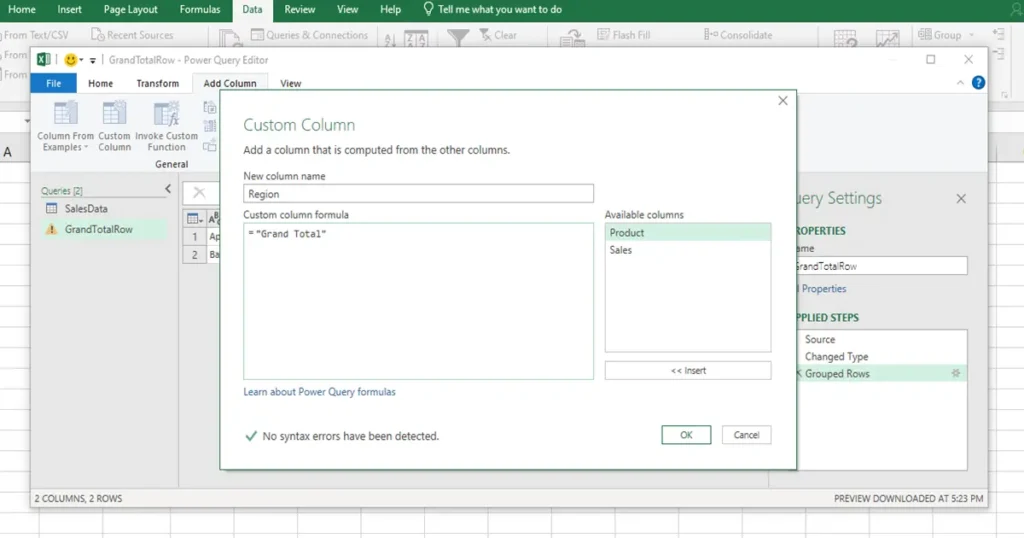The image size is (1024, 538).
Task: Click the Invoke Custom Function icon
Action: (166, 113)
